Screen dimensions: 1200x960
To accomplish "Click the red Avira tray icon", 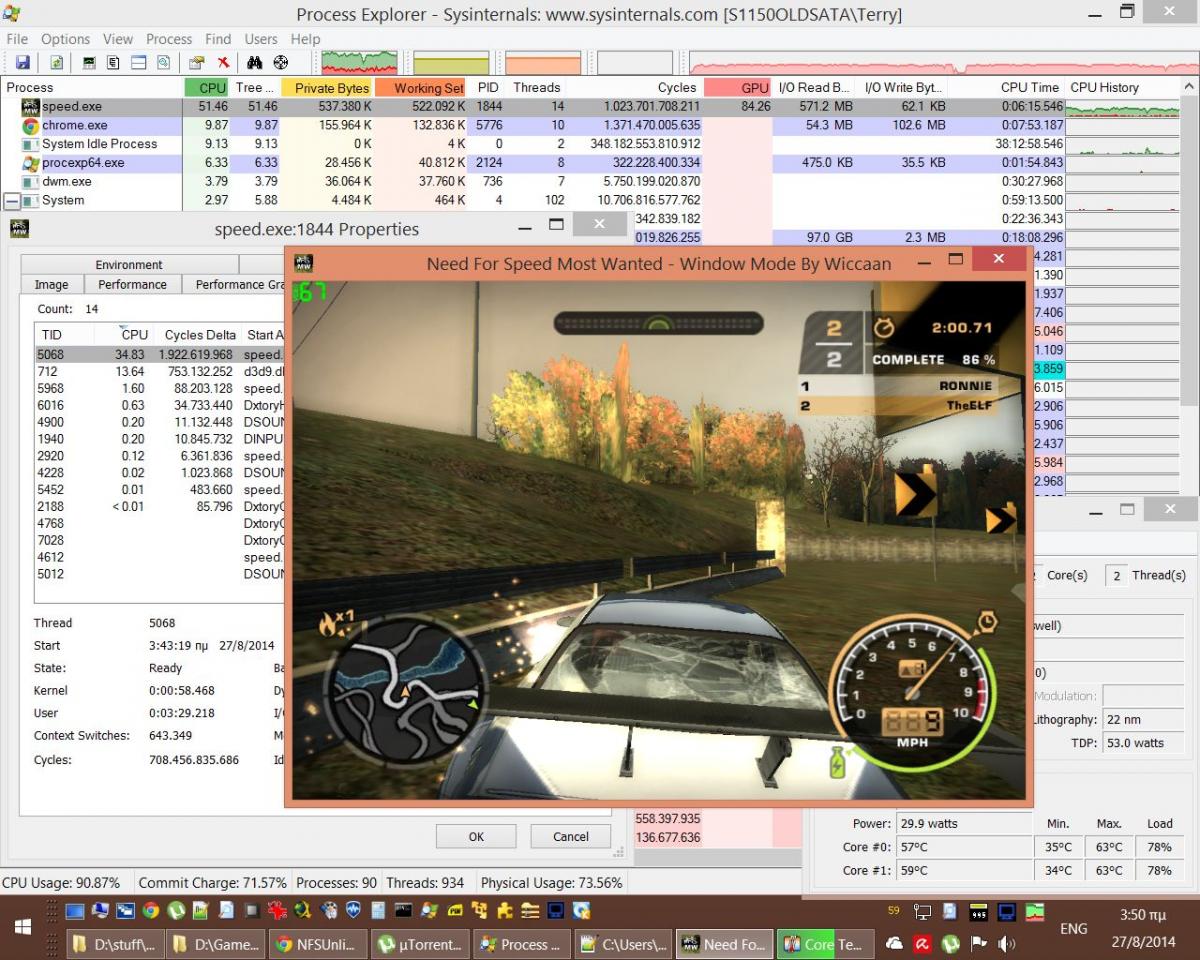I will point(922,943).
